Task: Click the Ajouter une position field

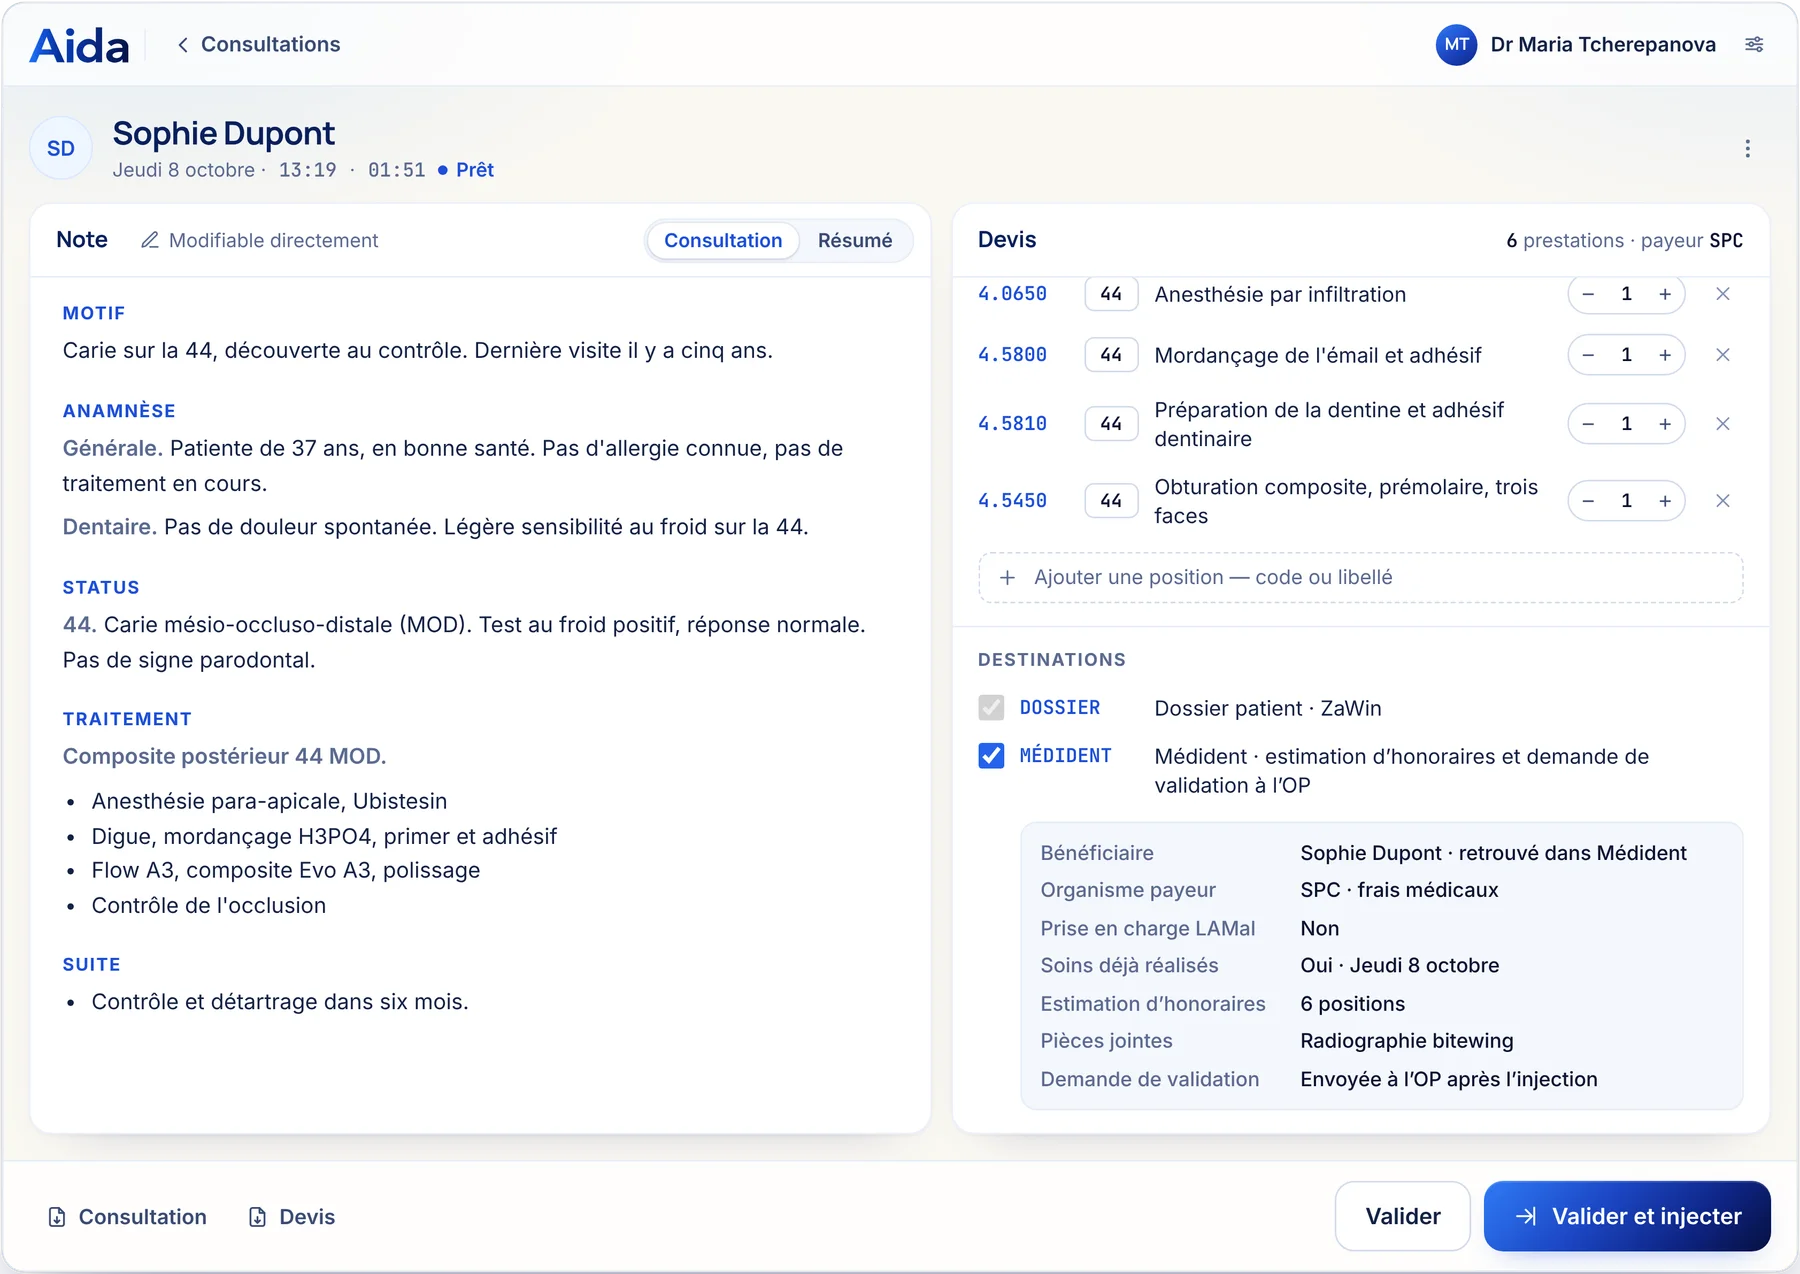Action: 1361,578
